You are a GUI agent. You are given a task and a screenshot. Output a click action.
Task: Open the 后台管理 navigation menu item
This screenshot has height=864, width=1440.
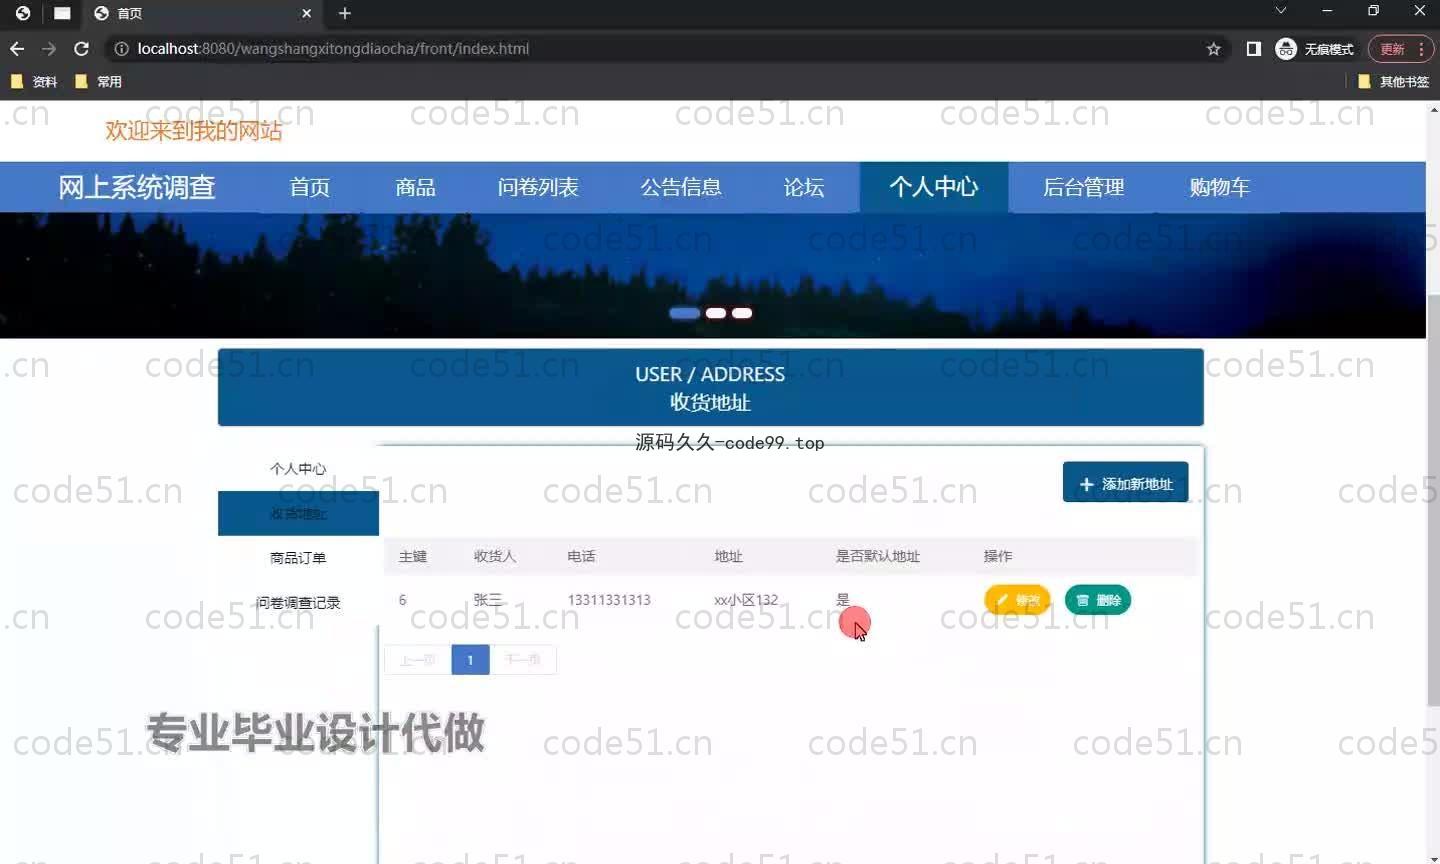tap(1084, 187)
